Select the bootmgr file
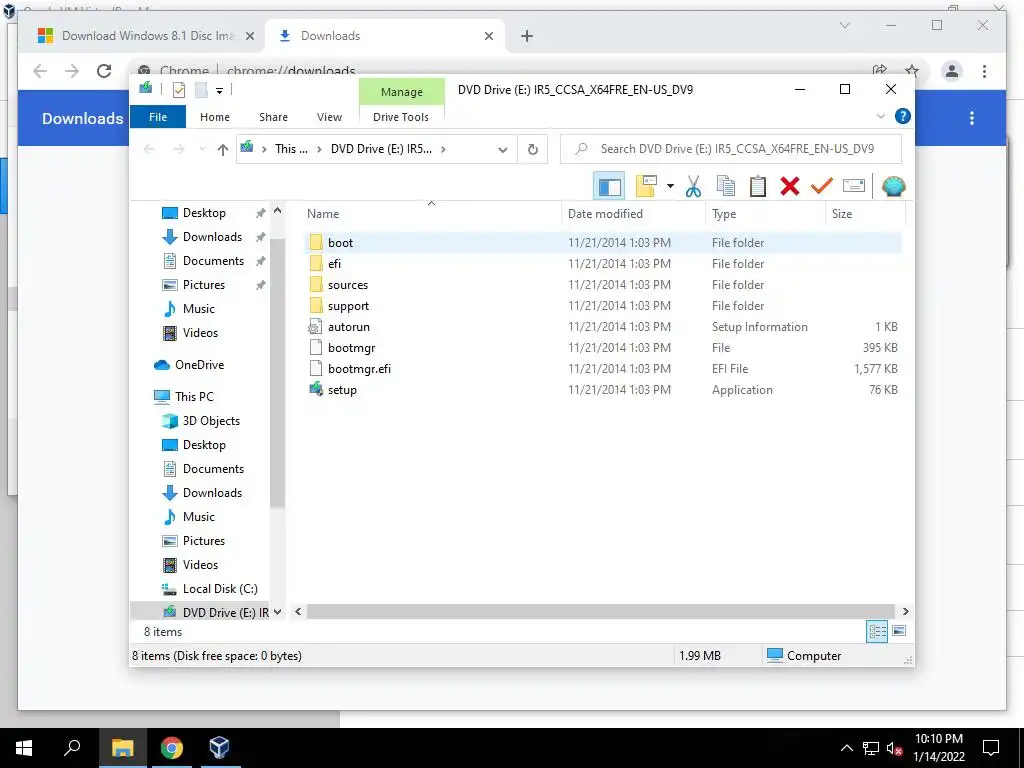 pos(602,347)
